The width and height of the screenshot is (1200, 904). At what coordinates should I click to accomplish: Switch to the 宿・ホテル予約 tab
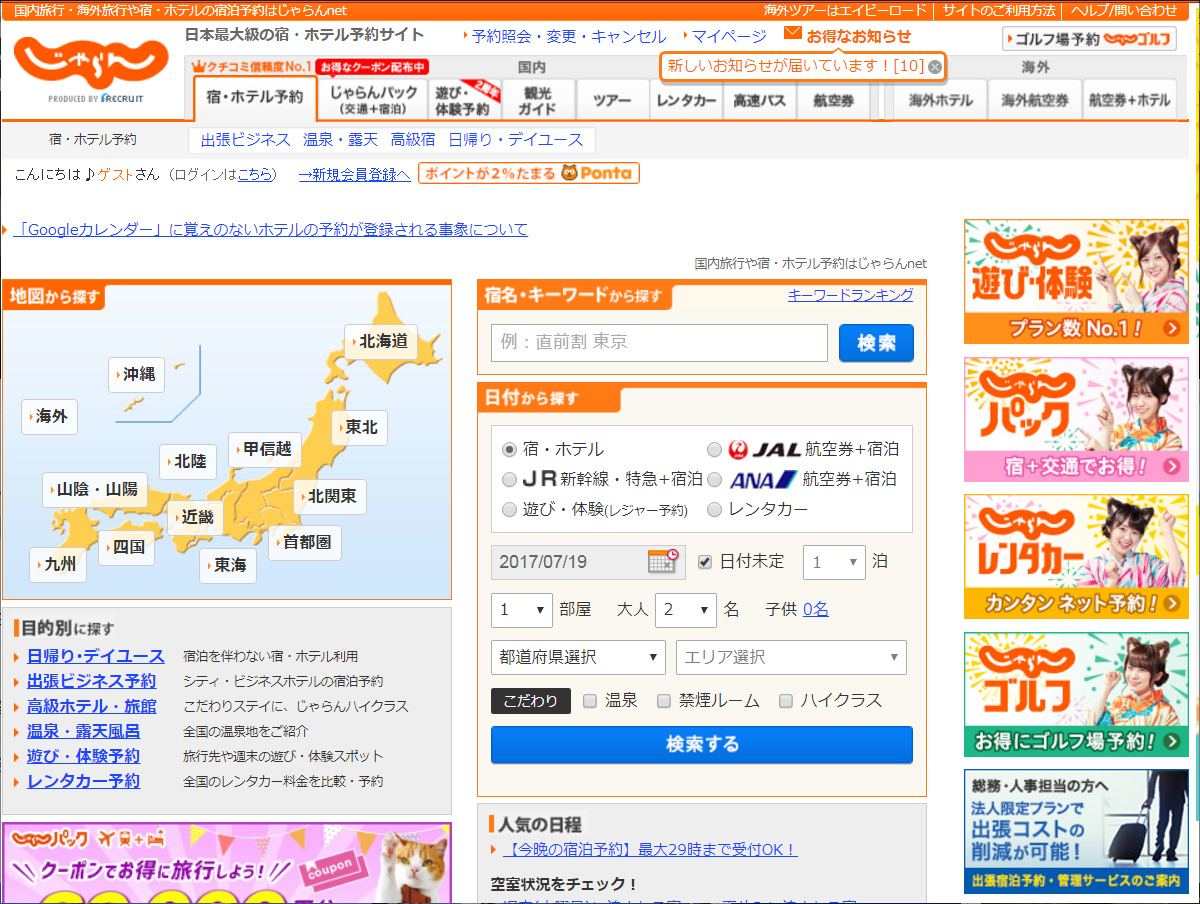[x=254, y=98]
